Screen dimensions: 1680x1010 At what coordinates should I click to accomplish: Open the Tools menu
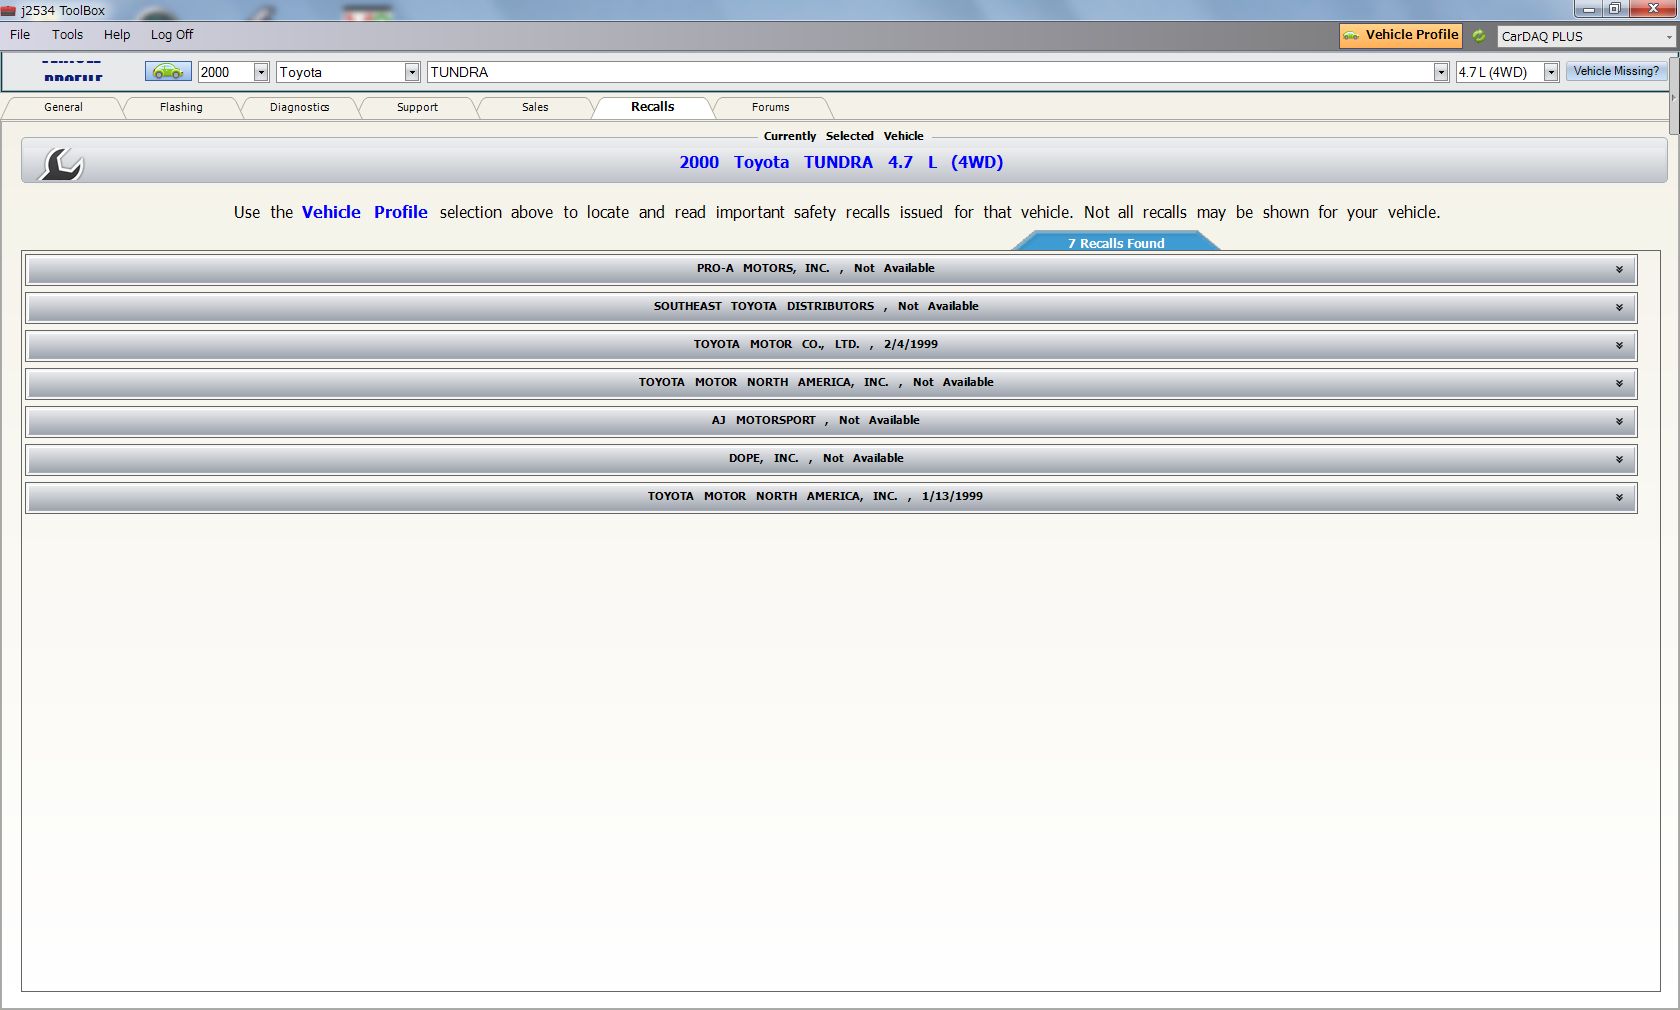point(68,35)
